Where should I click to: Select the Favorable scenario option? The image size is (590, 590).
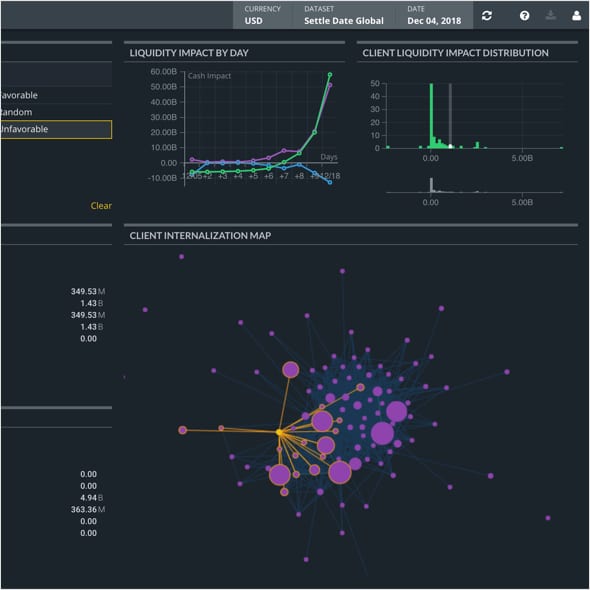click(56, 95)
